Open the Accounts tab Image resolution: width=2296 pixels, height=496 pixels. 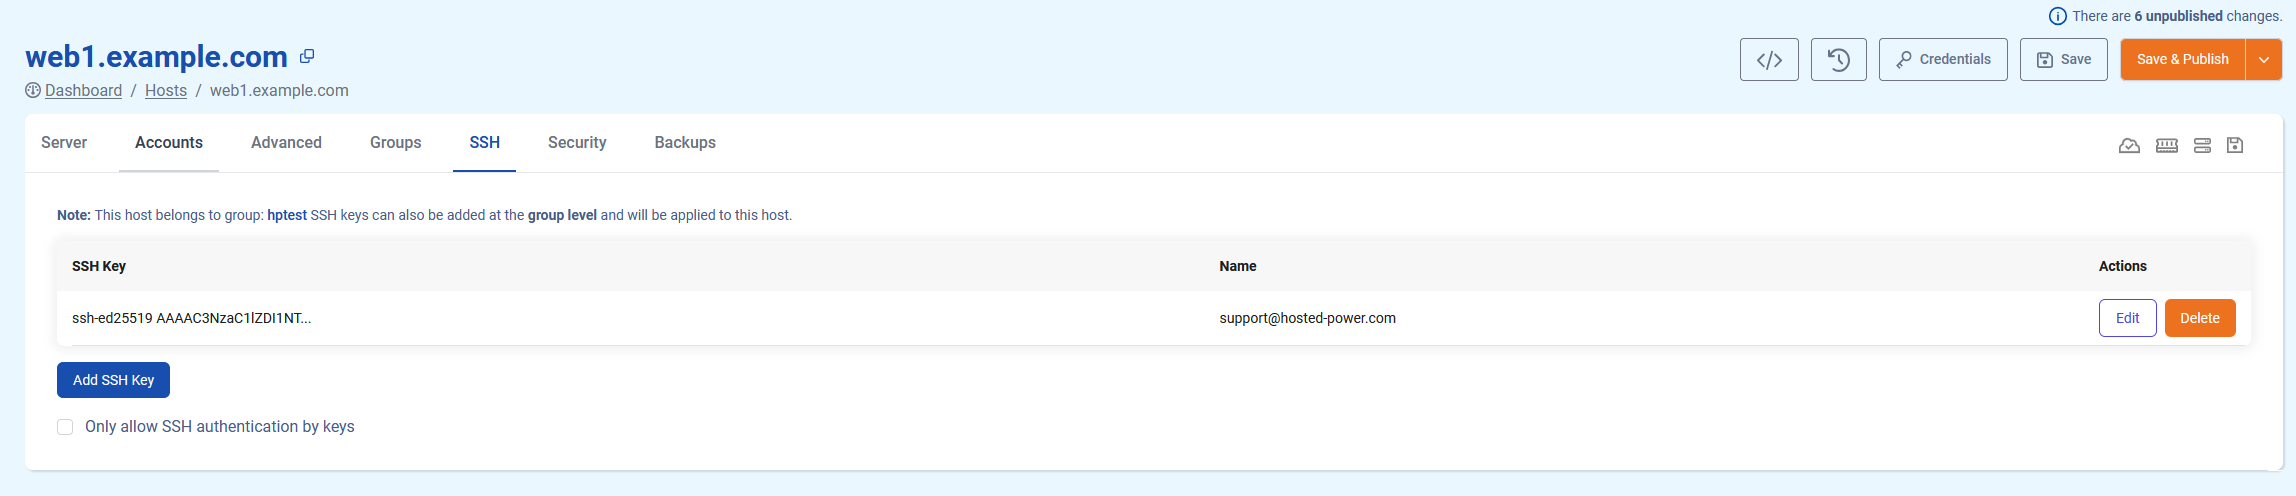coord(169,143)
